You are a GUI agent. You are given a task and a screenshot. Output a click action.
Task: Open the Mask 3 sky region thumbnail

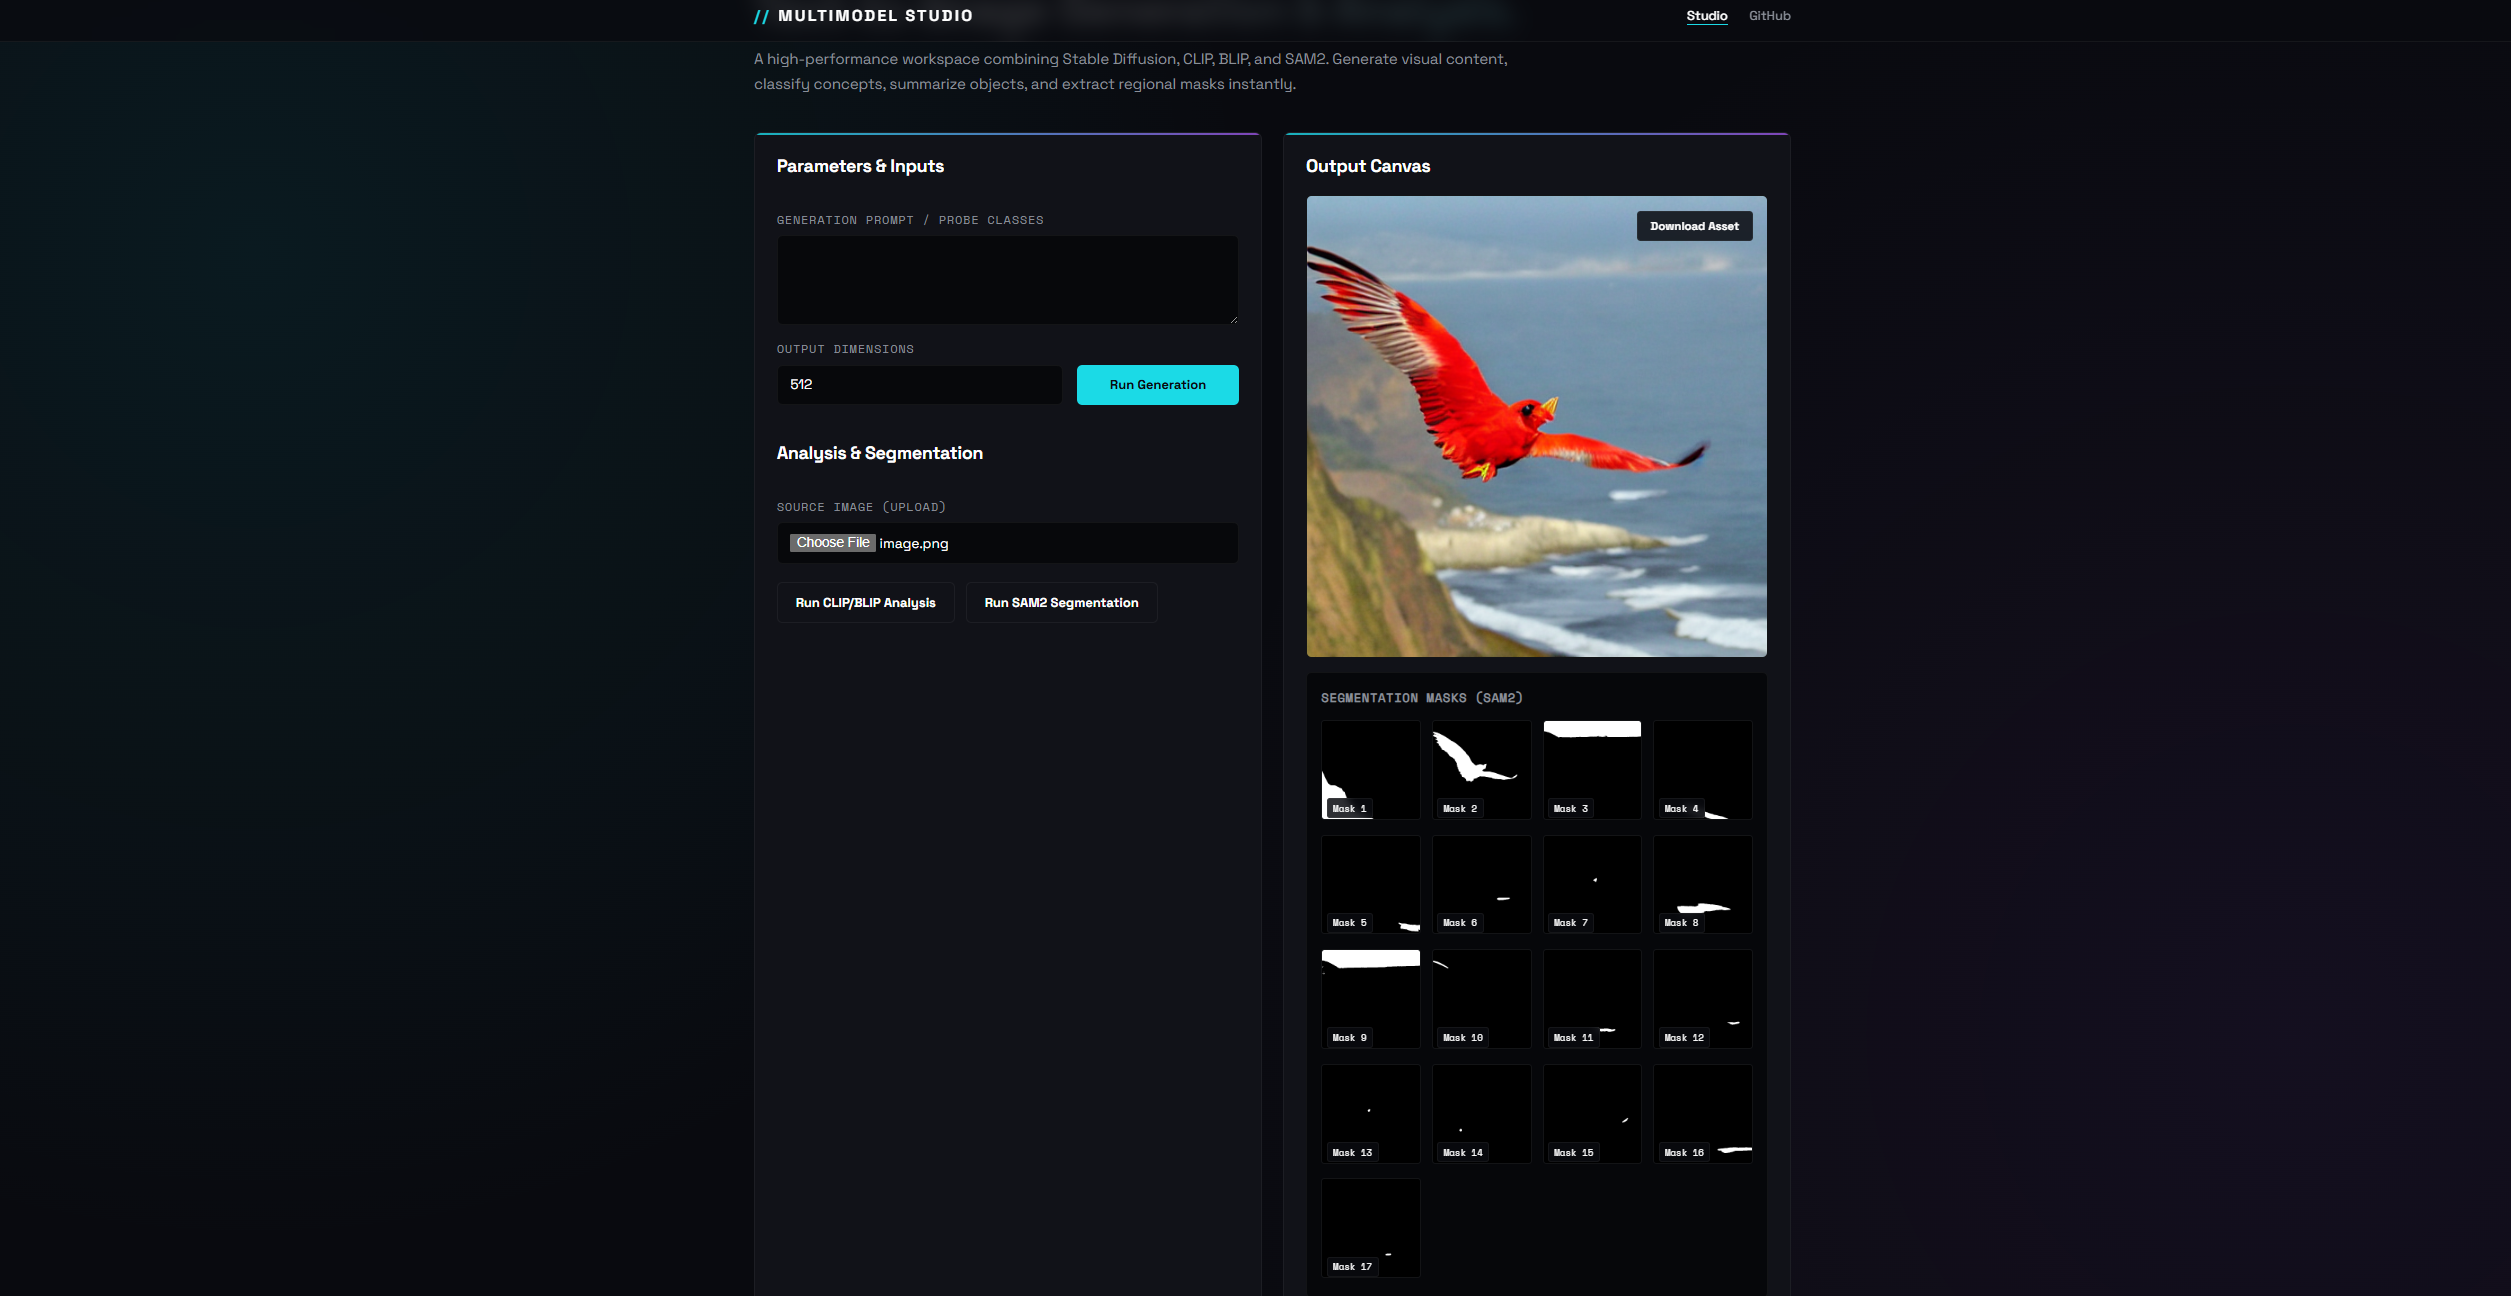(x=1592, y=770)
